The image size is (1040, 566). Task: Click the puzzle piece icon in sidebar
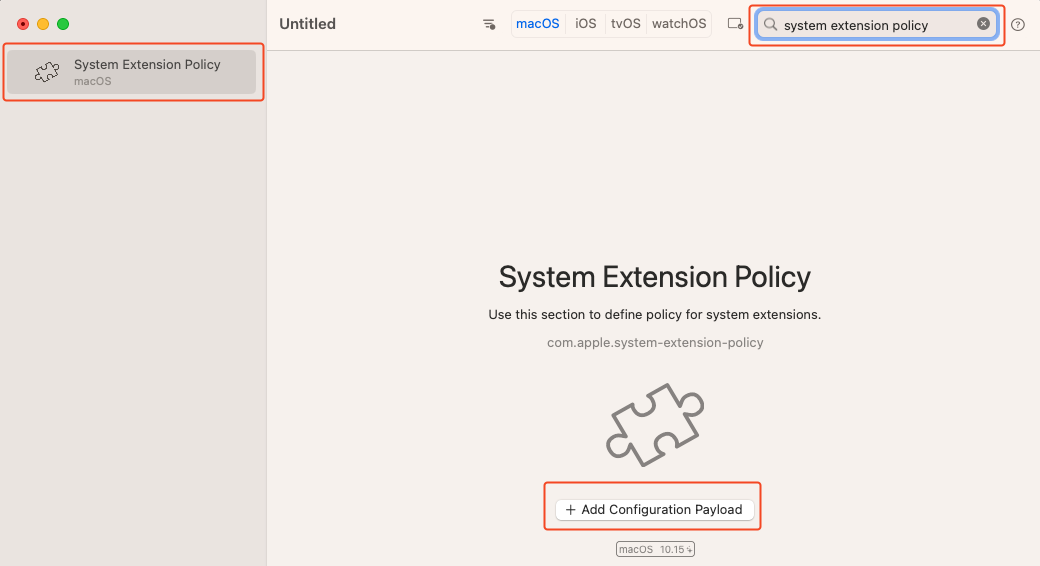46,72
